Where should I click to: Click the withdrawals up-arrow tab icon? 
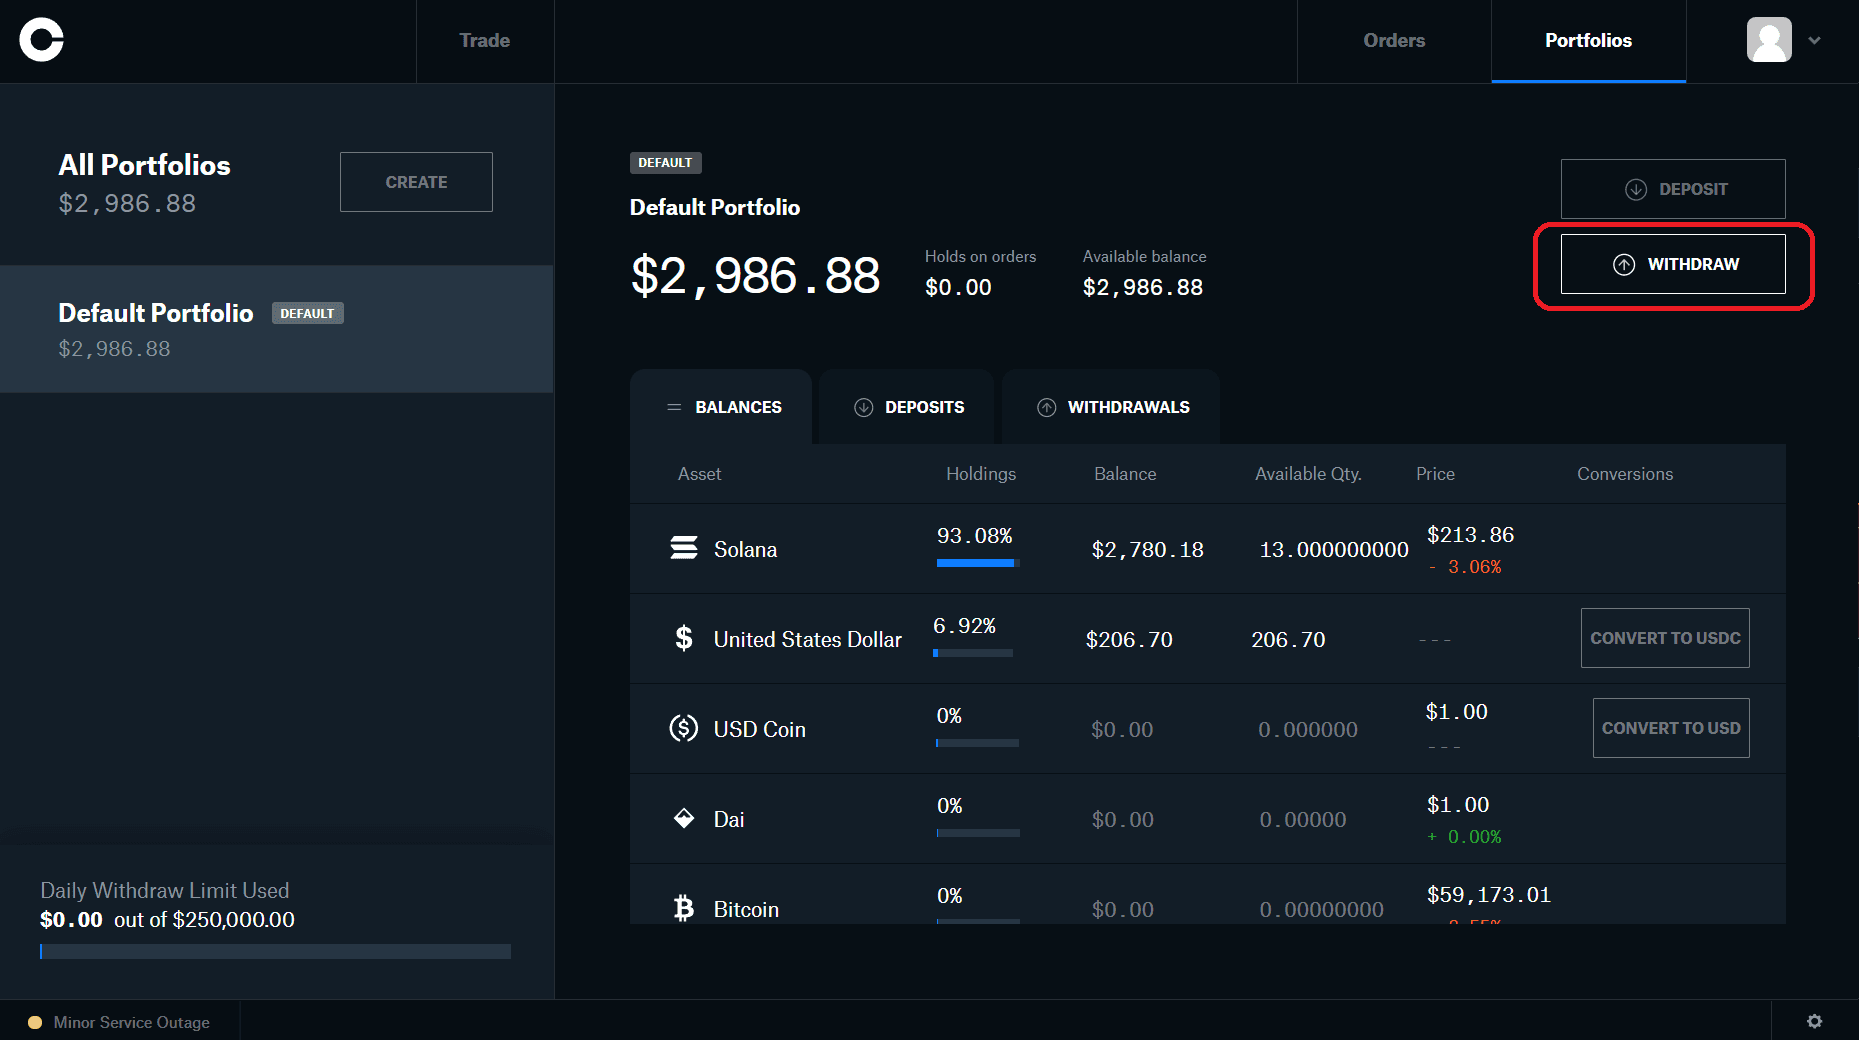(x=1046, y=407)
